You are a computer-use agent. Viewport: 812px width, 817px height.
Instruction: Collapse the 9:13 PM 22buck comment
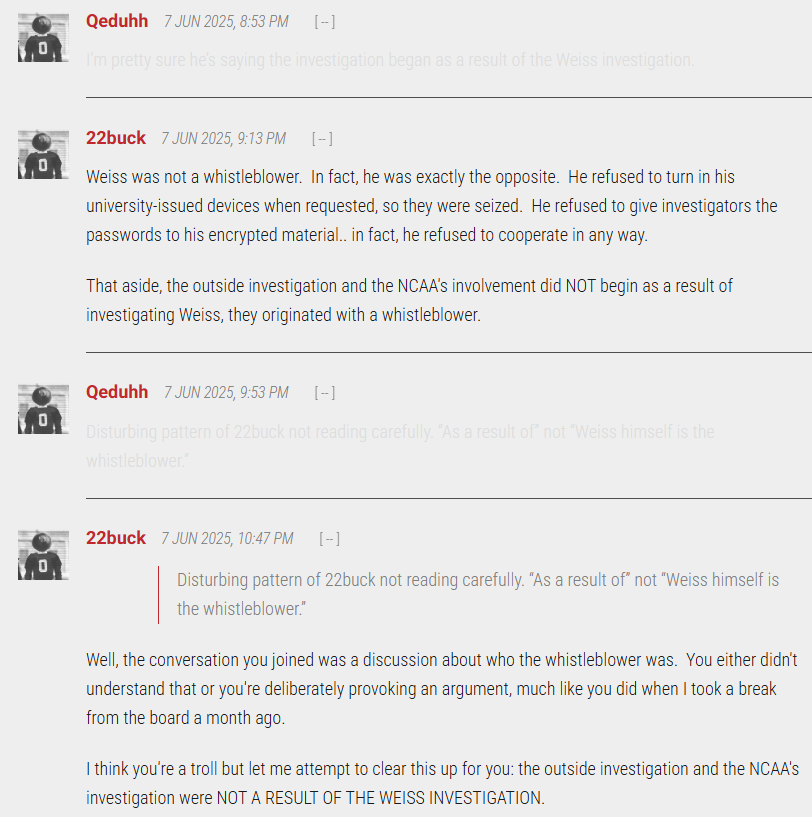coord(322,139)
